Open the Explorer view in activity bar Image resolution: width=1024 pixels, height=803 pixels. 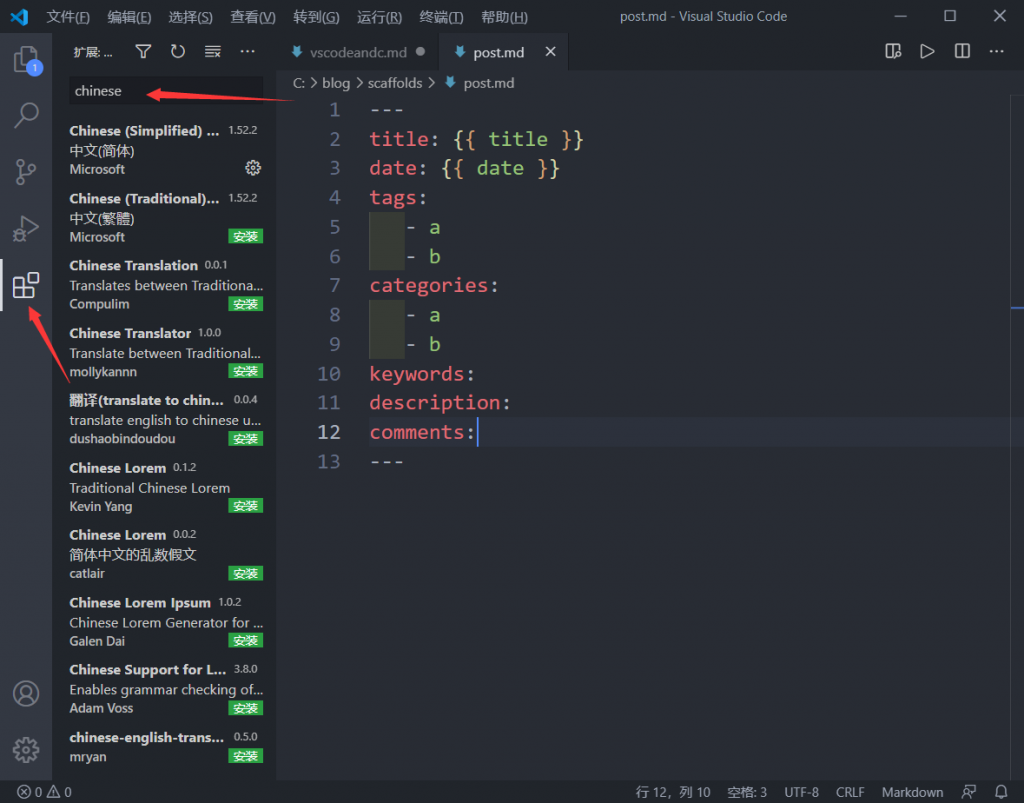tap(25, 60)
